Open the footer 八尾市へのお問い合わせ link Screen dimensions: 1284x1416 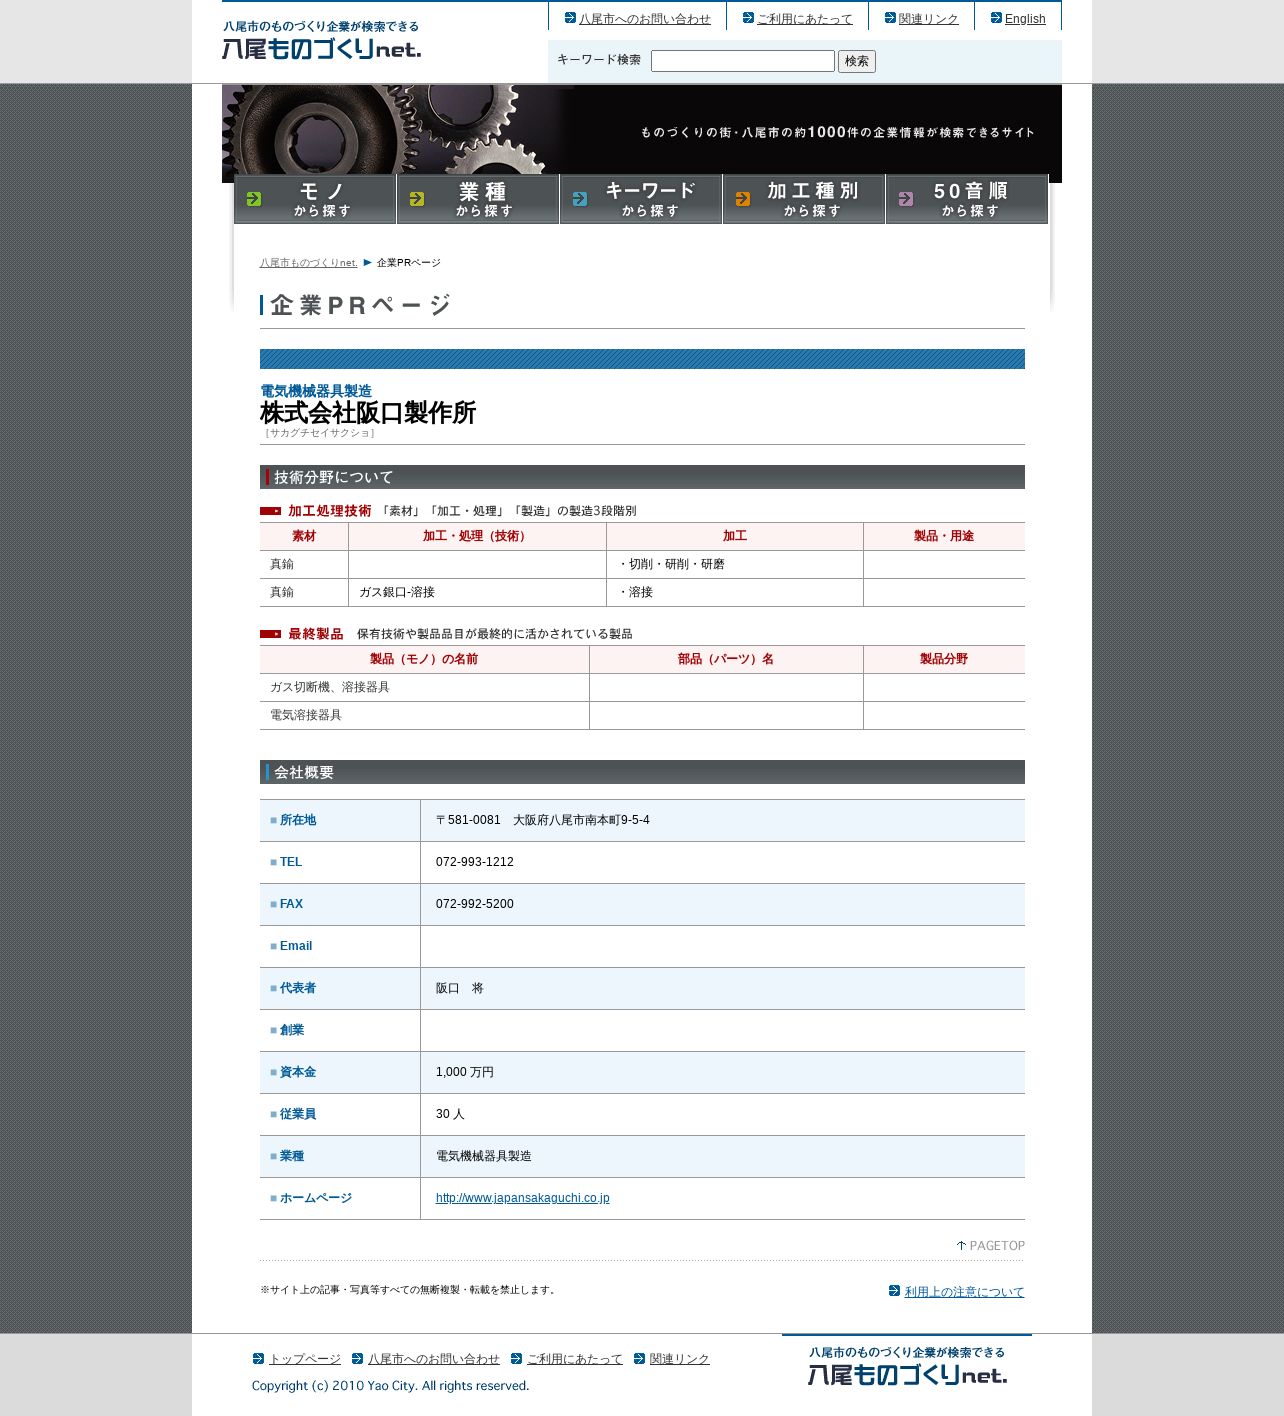point(433,1359)
